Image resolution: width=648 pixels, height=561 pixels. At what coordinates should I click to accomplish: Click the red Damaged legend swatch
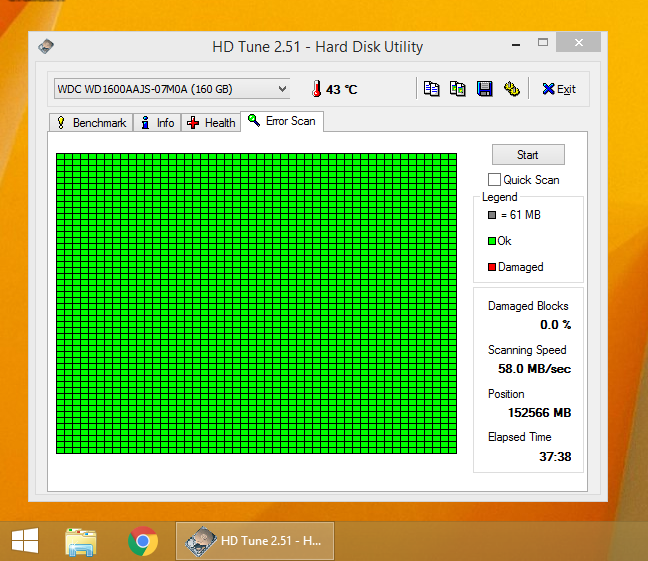pos(492,267)
